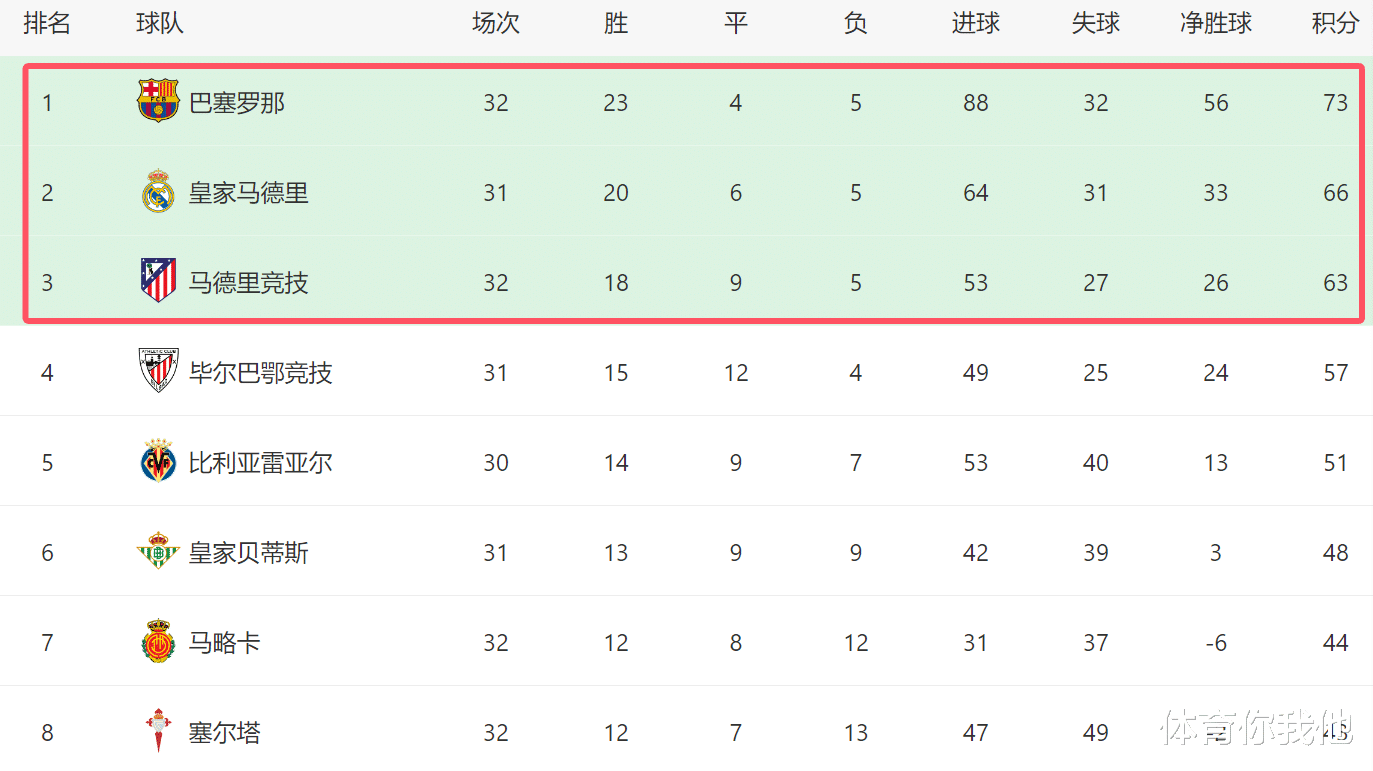The width and height of the screenshot is (1373, 771).
Task: Click the Real Betis crest icon
Action: 158,552
